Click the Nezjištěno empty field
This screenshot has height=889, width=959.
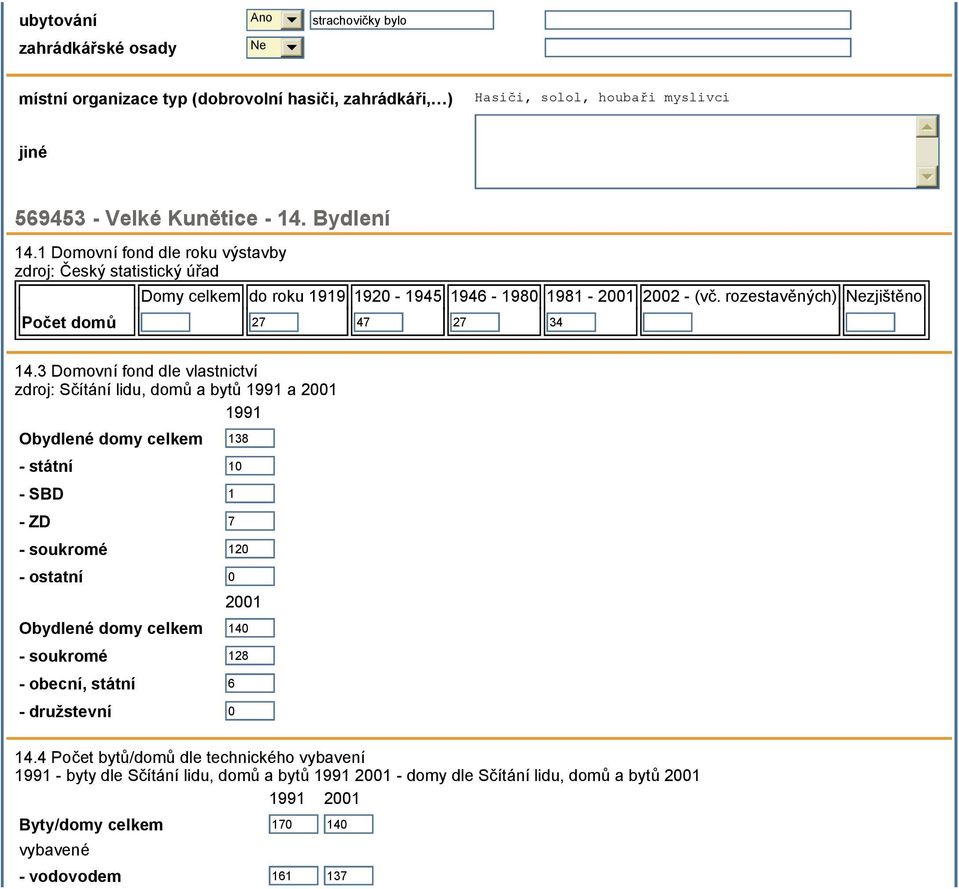[x=870, y=322]
